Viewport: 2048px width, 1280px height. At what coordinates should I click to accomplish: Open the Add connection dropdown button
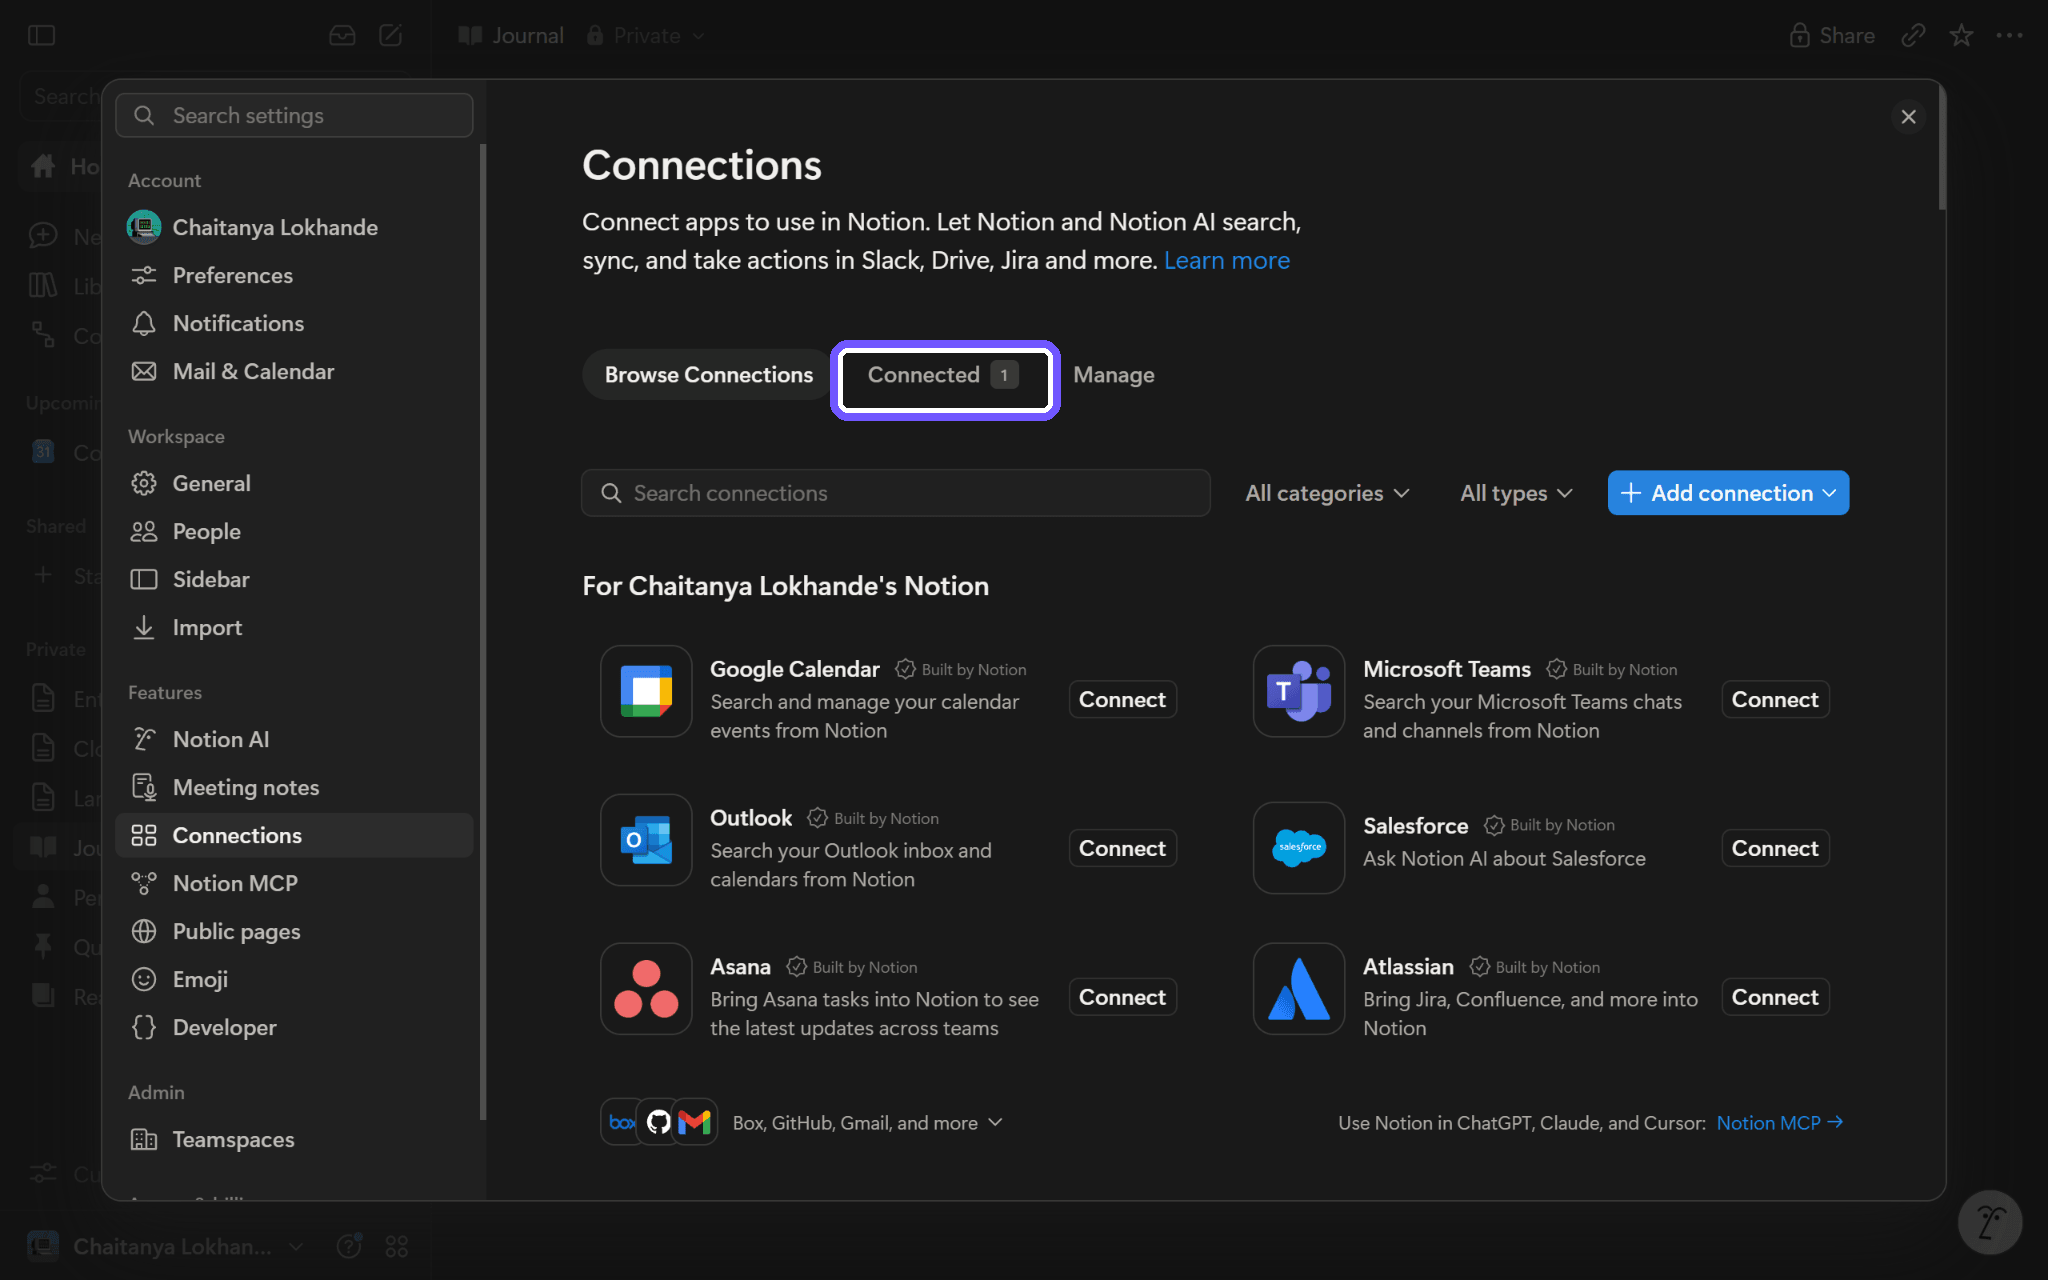coord(1728,493)
